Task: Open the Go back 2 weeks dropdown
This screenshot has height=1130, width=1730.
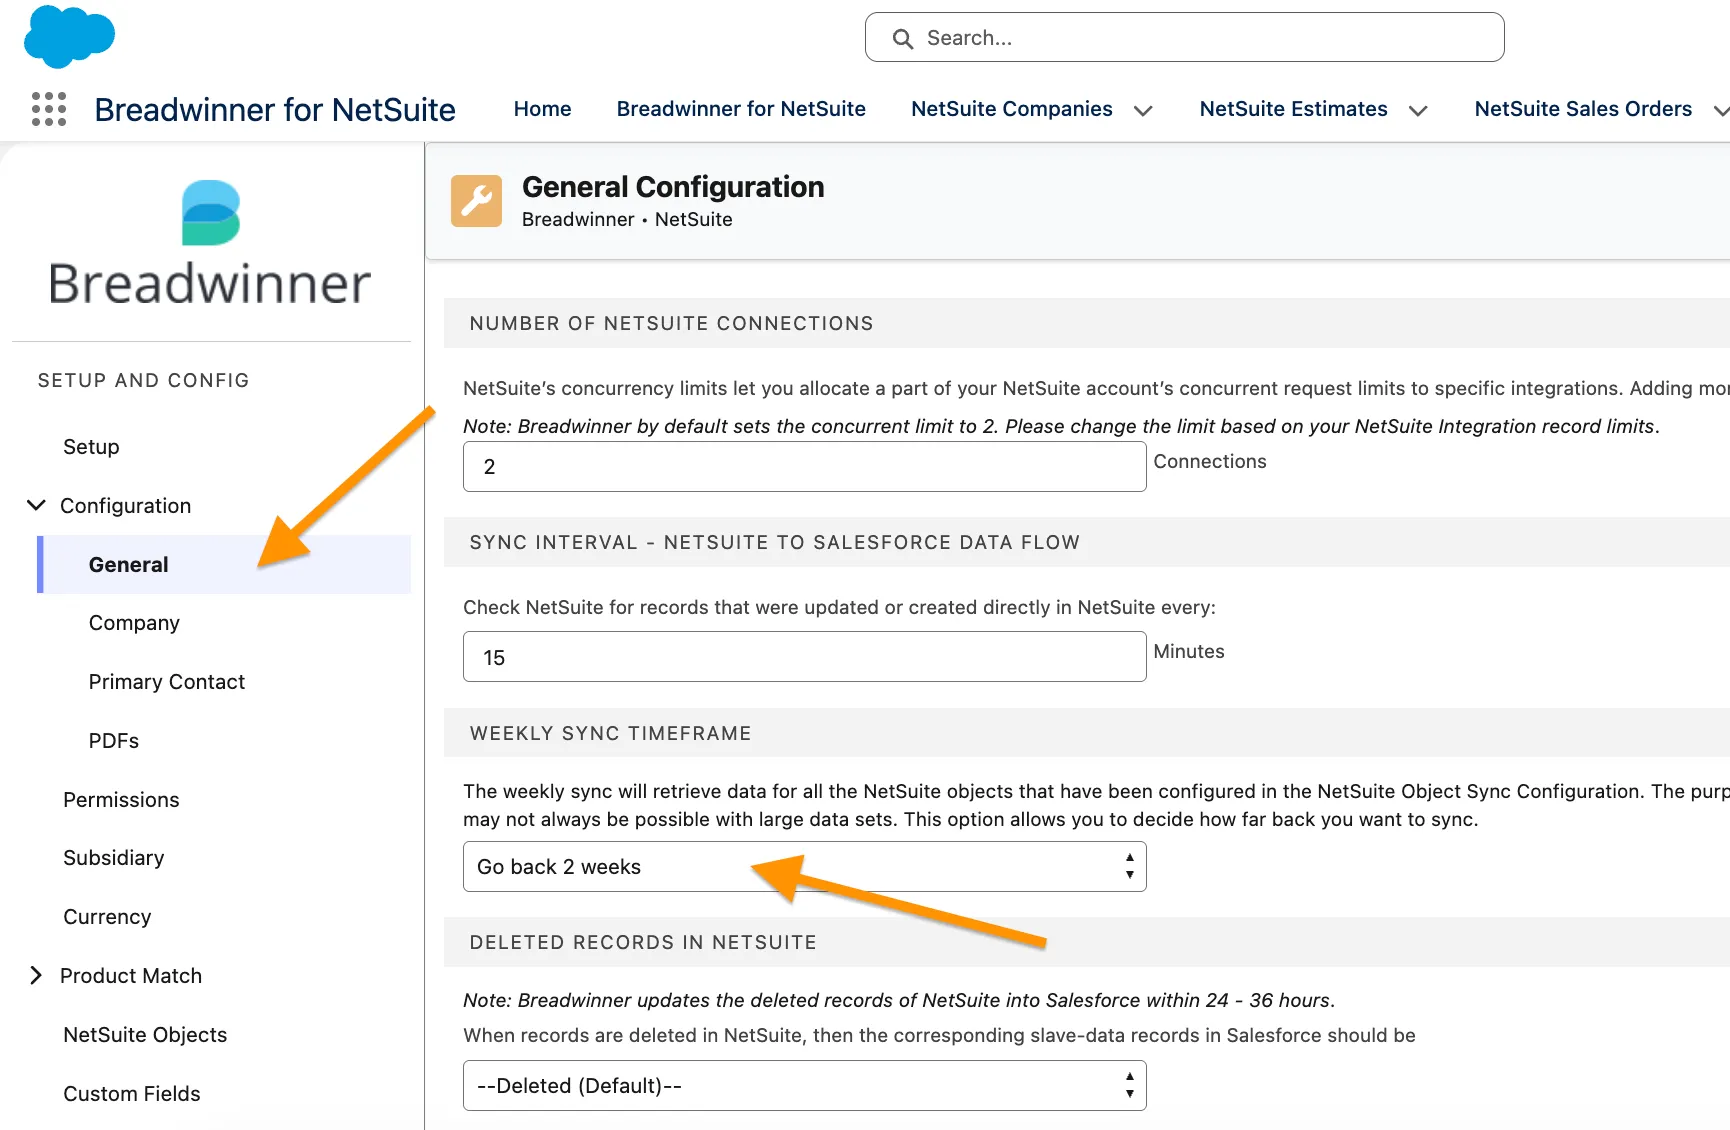Action: 804,867
